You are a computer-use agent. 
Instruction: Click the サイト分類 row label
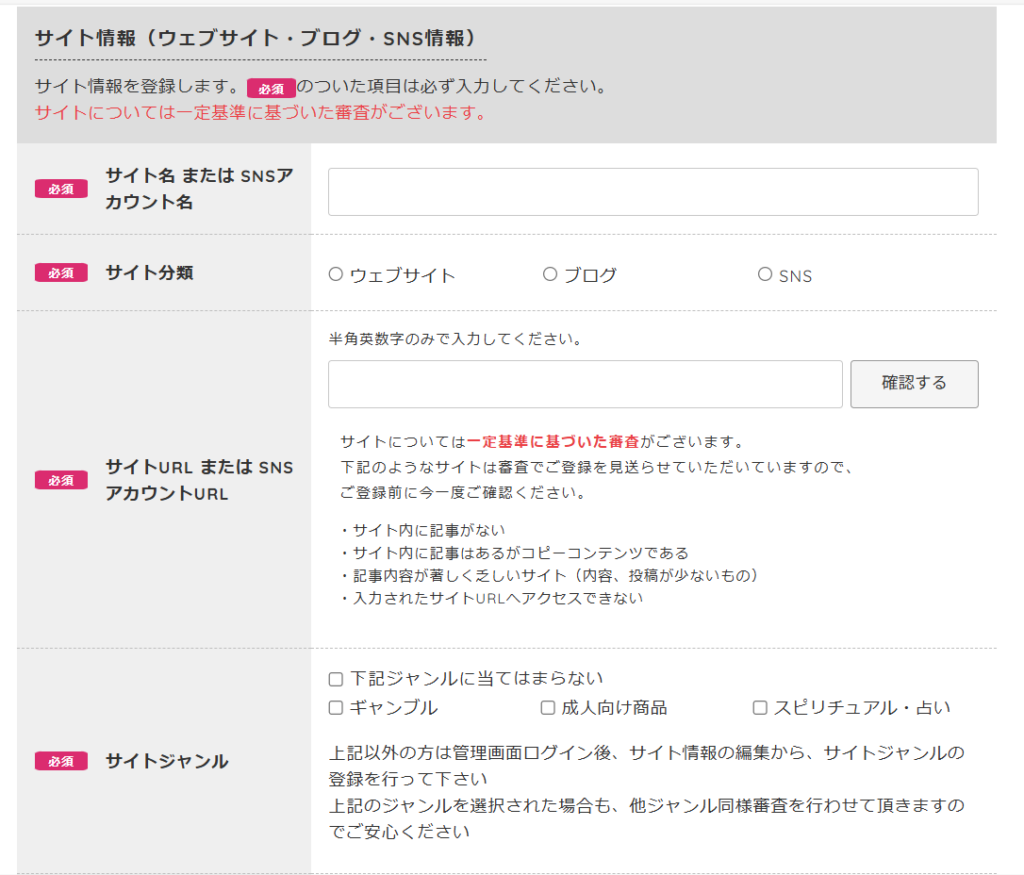(x=149, y=273)
